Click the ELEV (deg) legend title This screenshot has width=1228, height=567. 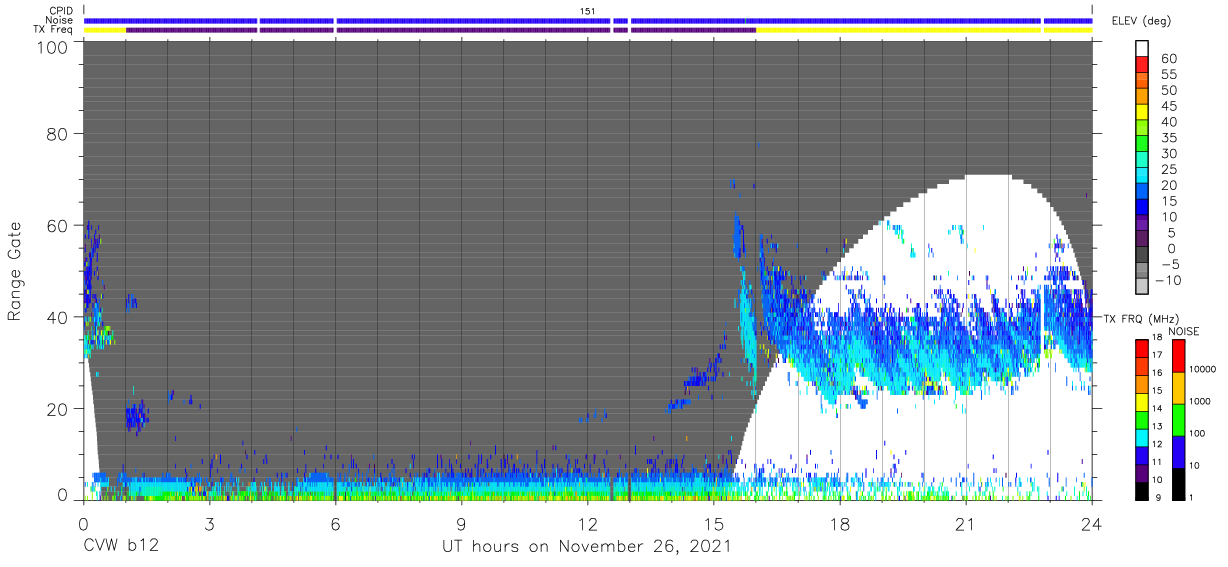(x=1142, y=21)
